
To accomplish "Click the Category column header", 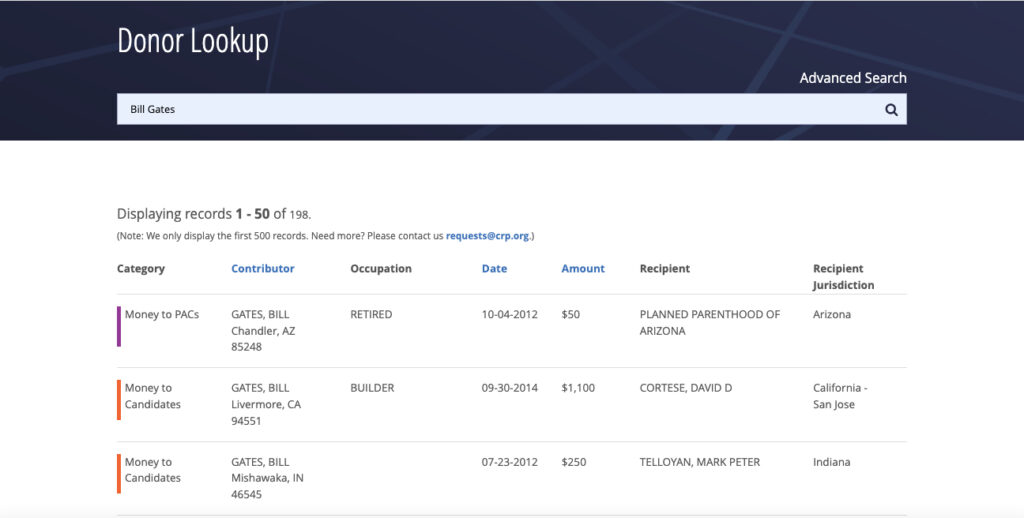I will tap(141, 268).
